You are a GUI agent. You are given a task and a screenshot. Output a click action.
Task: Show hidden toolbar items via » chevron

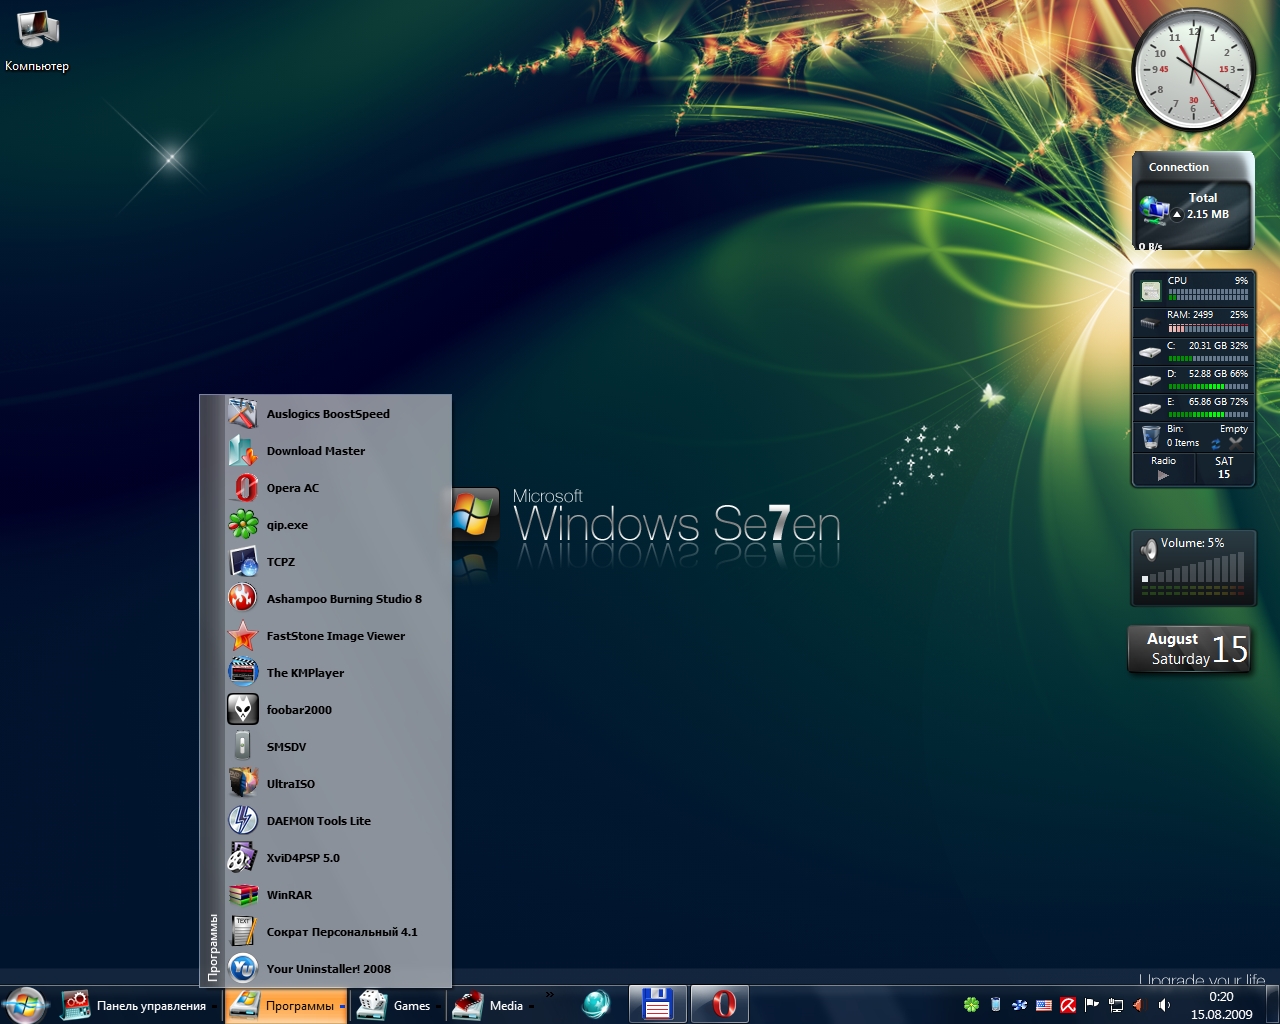click(x=549, y=995)
